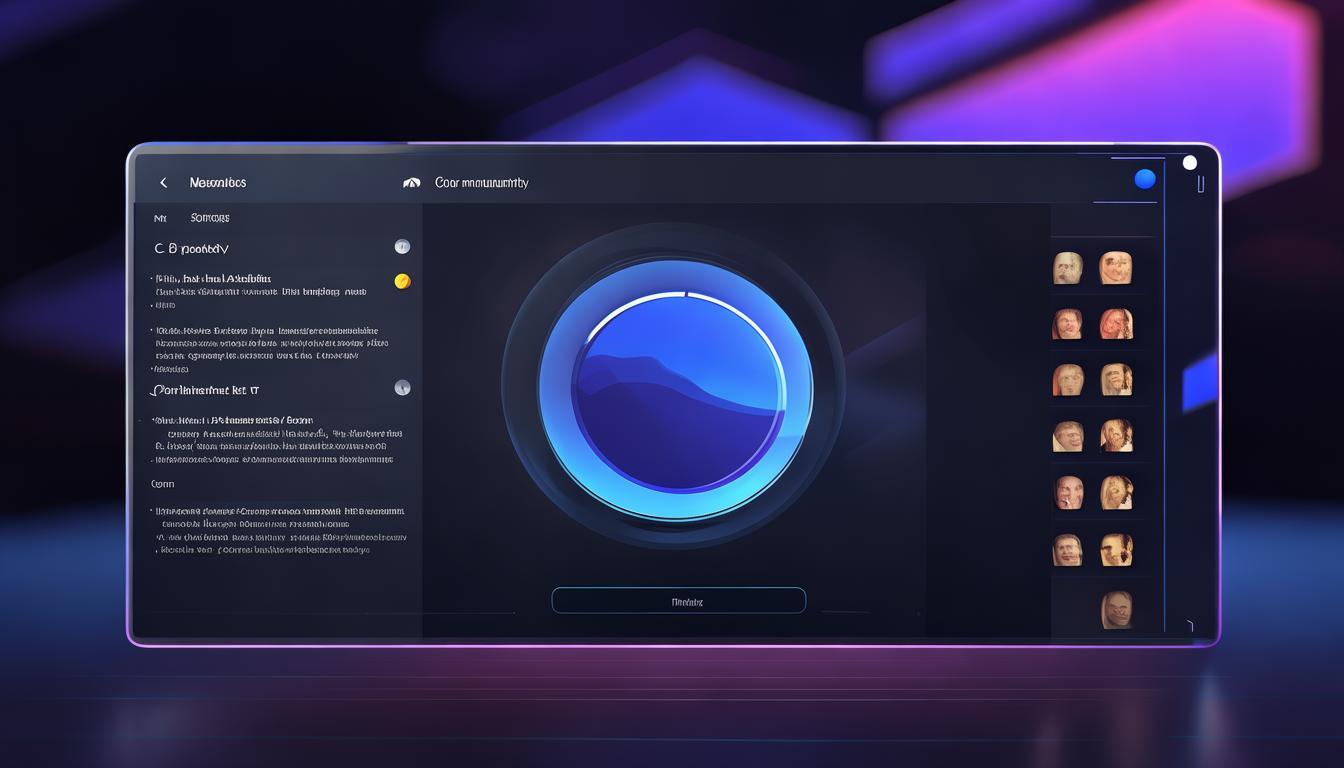Select the first avatar thumbnail in the grid
The image size is (1344, 768).
tap(1068, 268)
